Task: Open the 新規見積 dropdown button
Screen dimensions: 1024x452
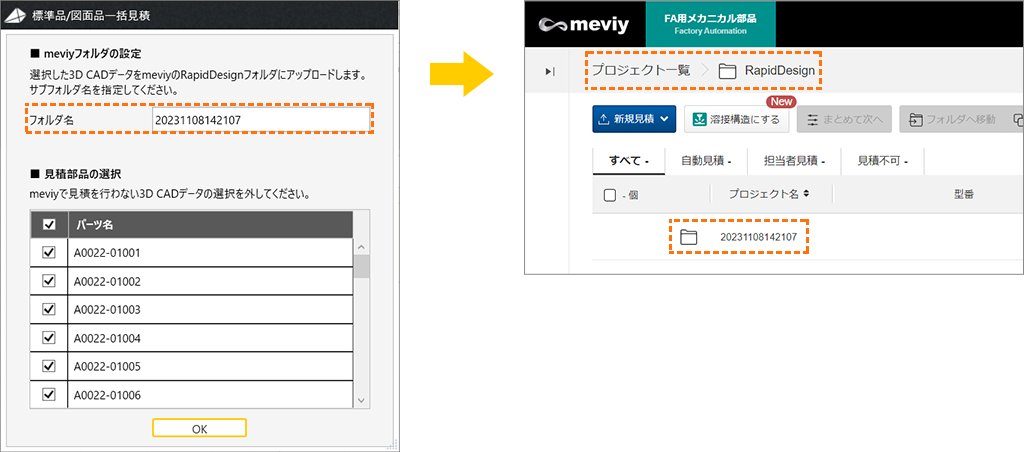Action: click(x=633, y=119)
